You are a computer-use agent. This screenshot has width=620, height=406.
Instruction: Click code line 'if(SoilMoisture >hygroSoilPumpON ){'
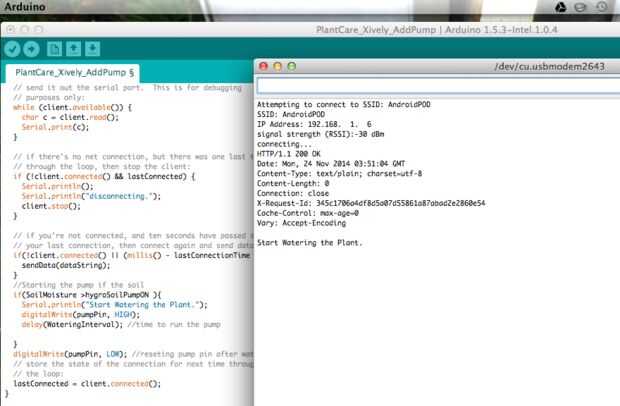pos(87,295)
